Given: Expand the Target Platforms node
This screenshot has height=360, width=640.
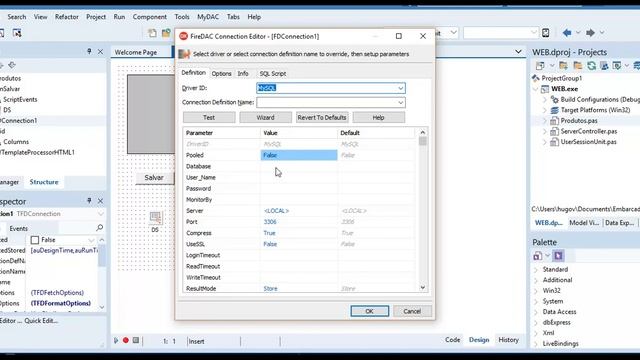Looking at the screenshot, I should (544, 110).
